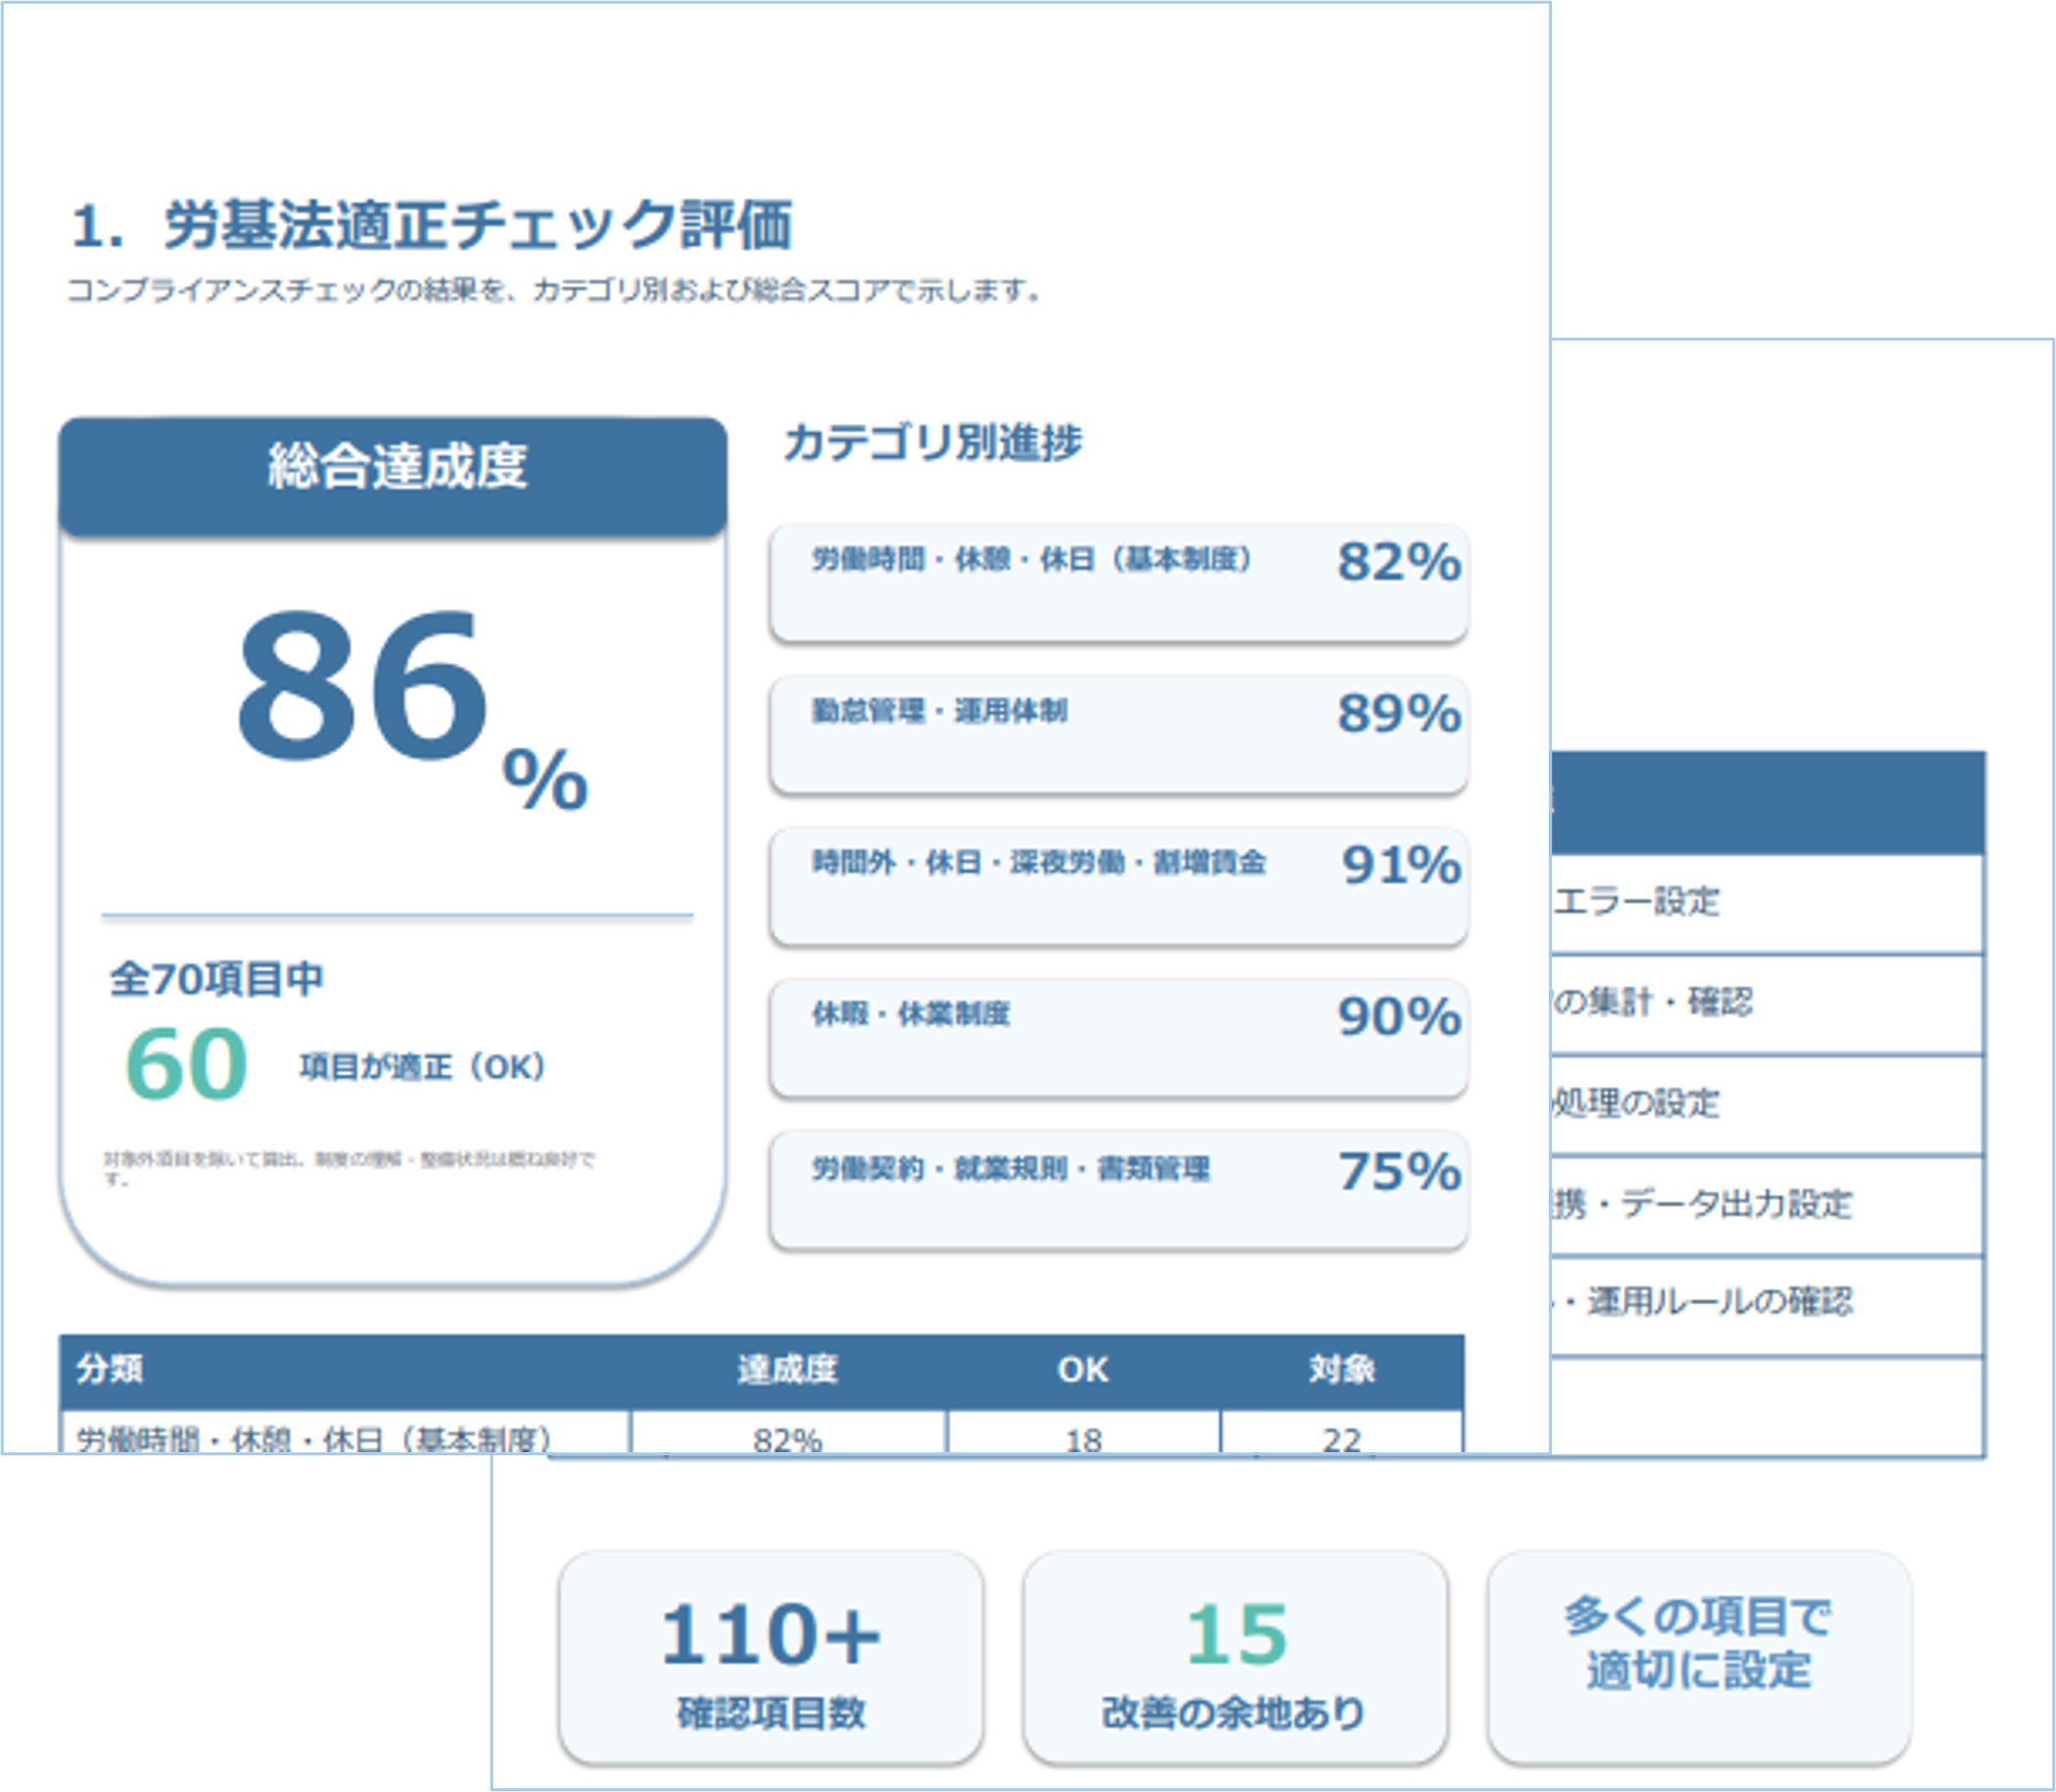Click the 対象 column header
The height and width of the screenshot is (1792, 2056).
tap(1342, 1369)
